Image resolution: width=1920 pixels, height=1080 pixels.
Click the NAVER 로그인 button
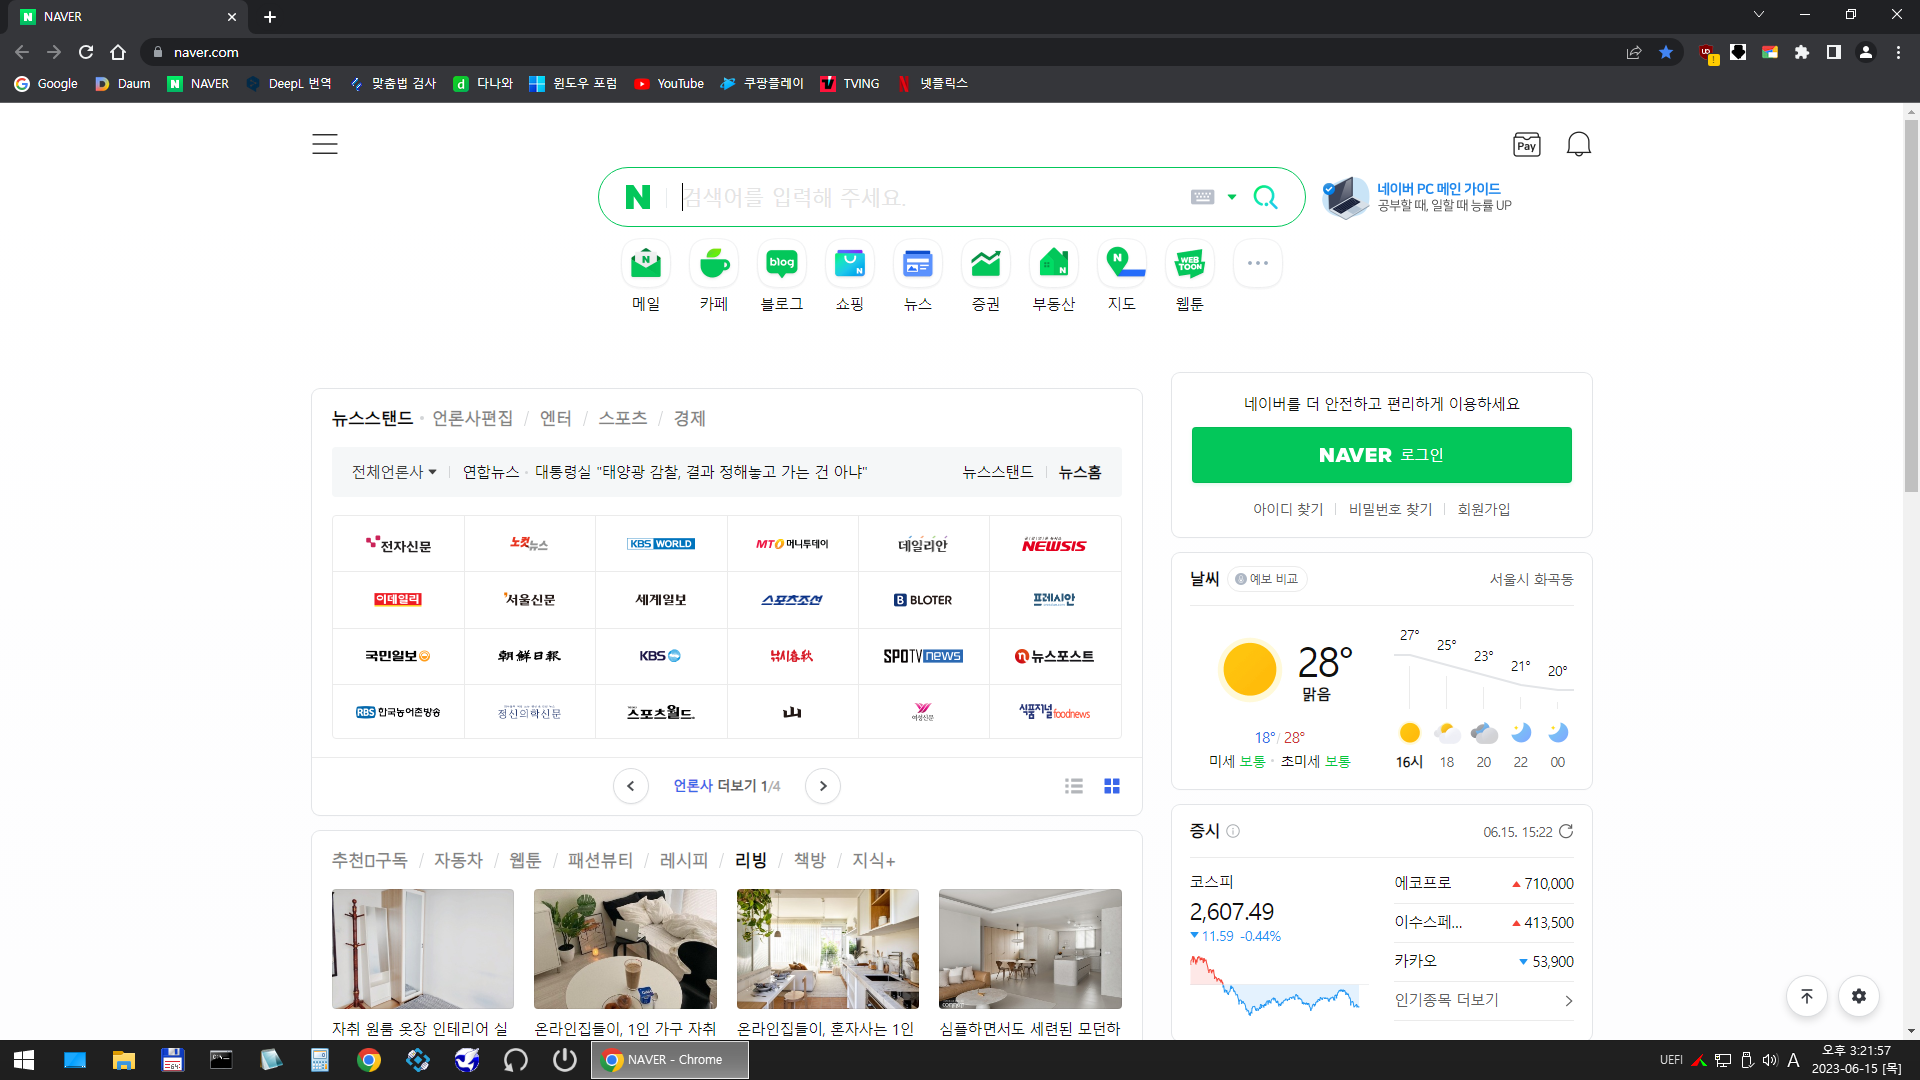1381,455
